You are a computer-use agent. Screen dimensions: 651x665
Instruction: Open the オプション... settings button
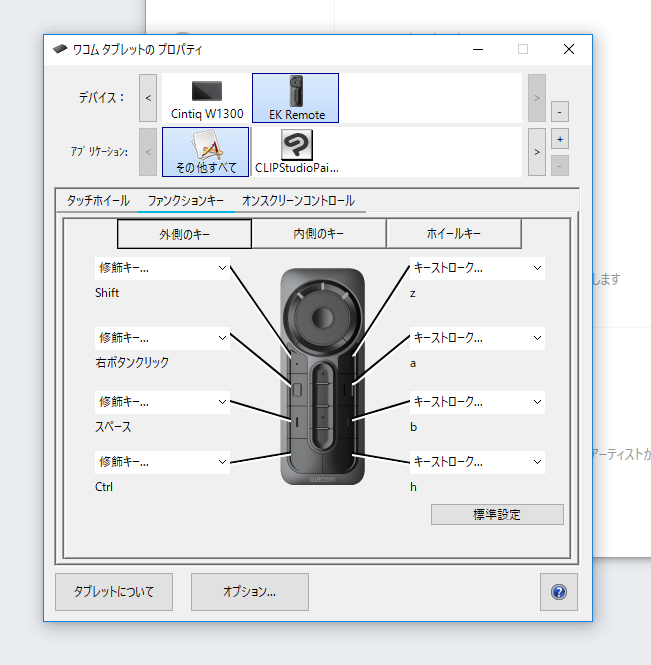click(x=250, y=592)
